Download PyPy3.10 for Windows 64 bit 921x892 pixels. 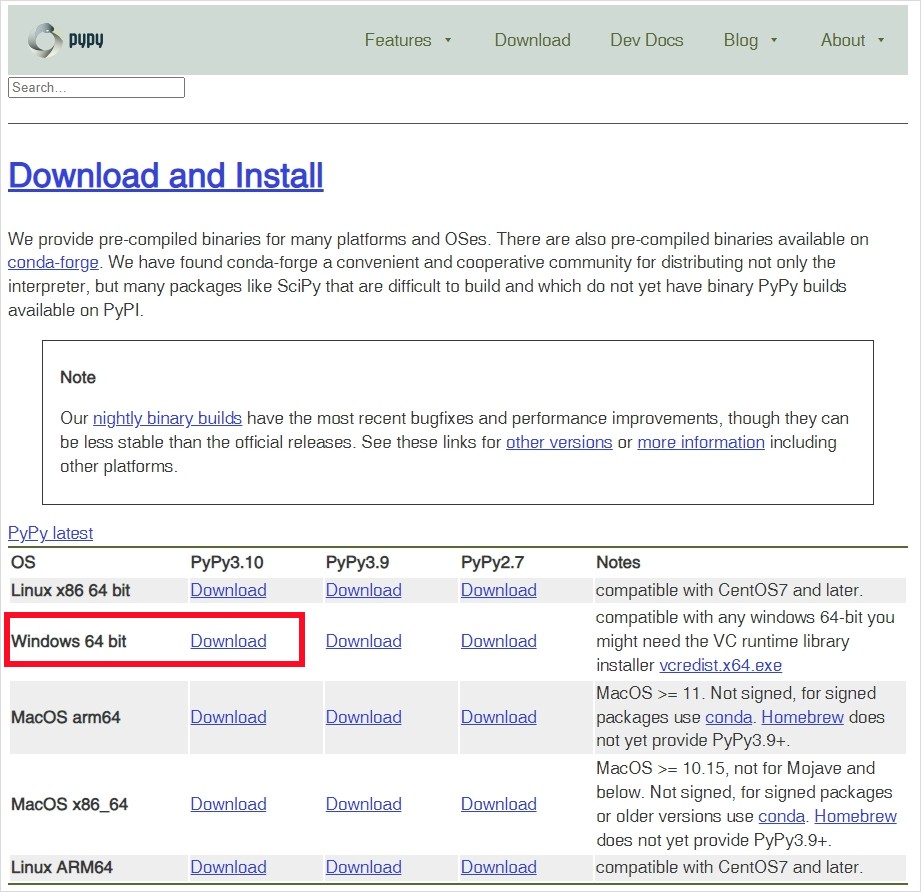[x=228, y=641]
